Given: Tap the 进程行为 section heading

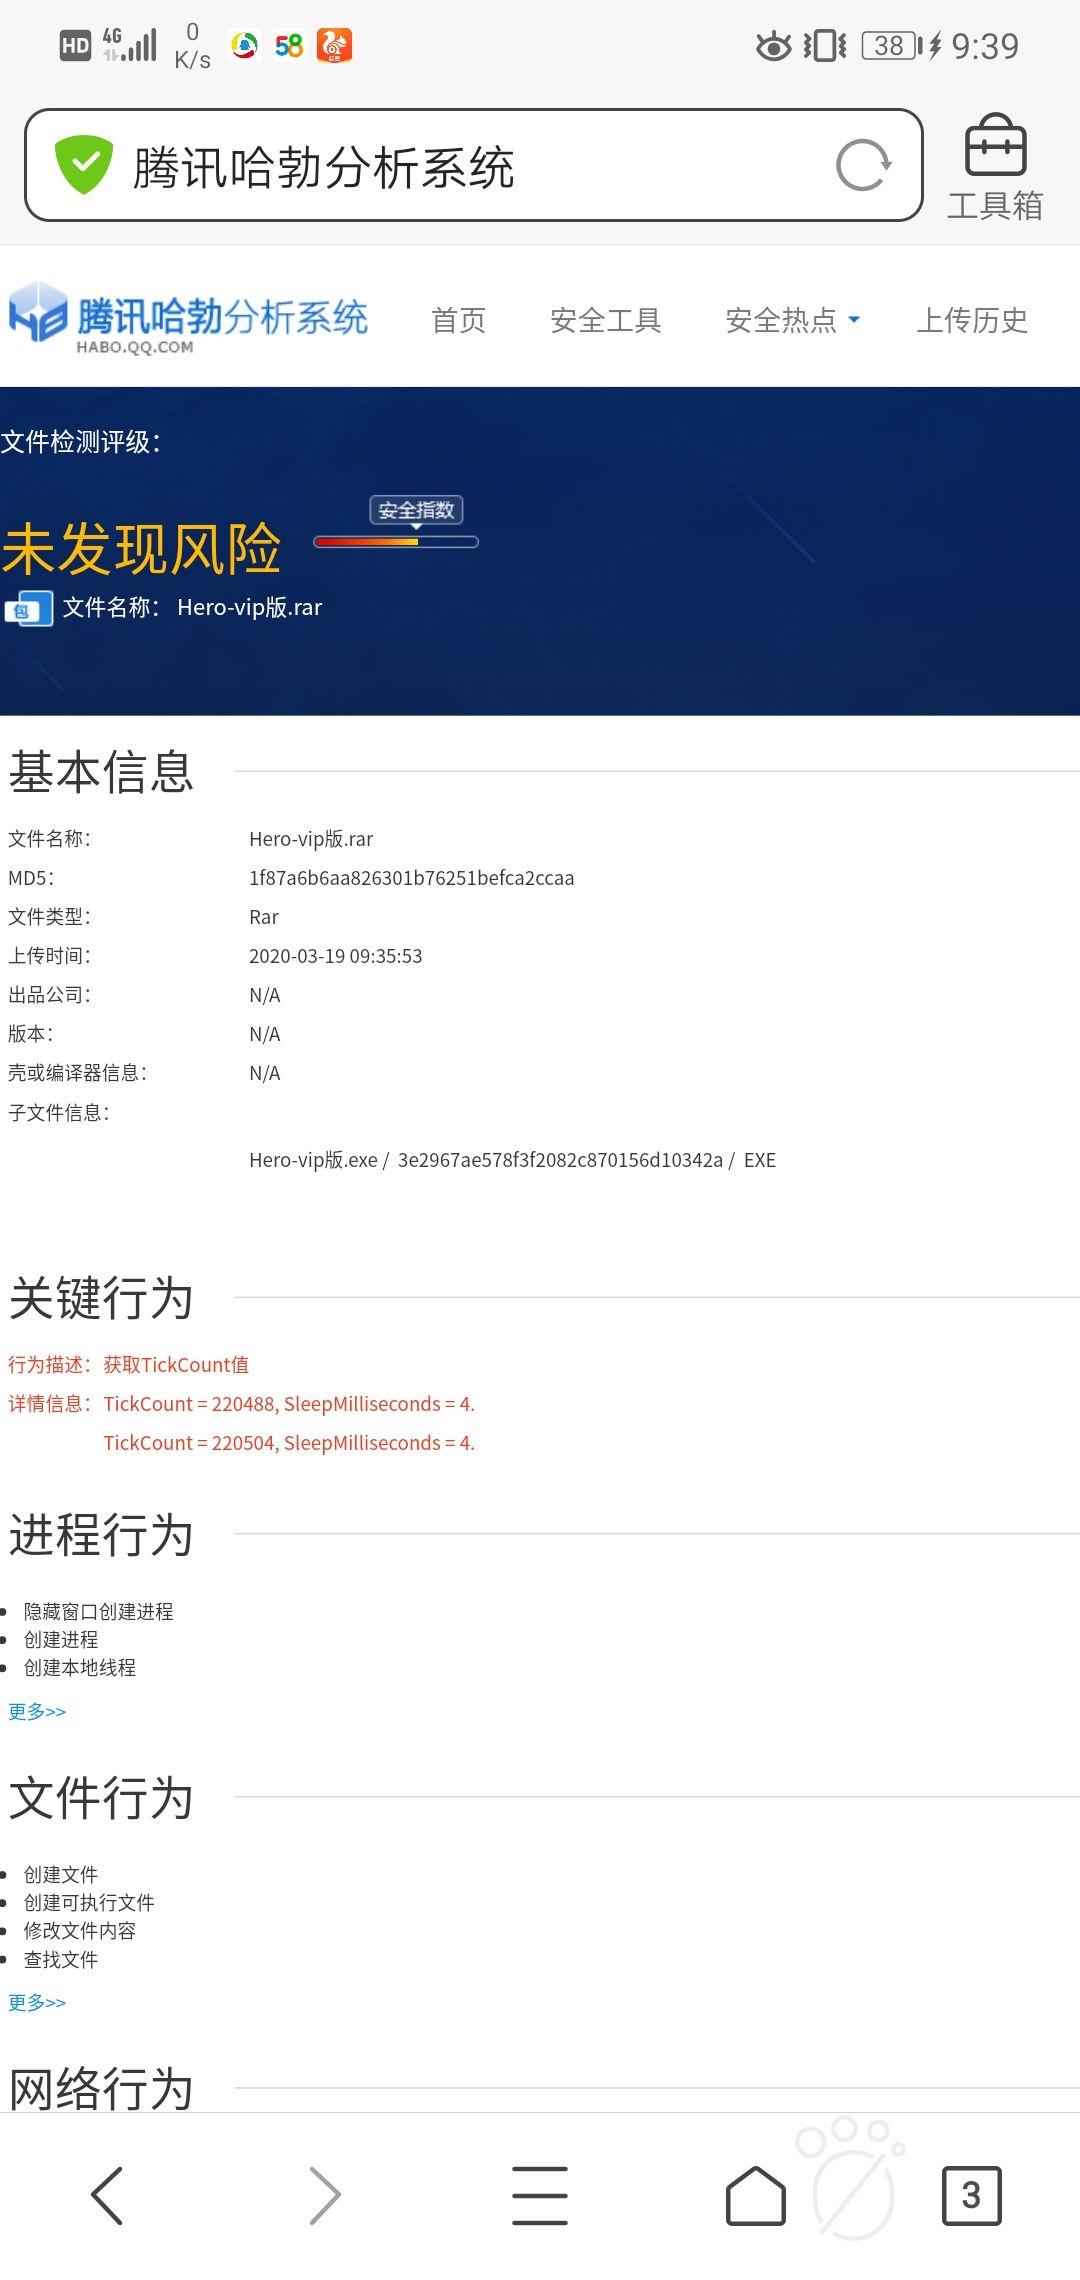Looking at the screenshot, I should point(101,1534).
